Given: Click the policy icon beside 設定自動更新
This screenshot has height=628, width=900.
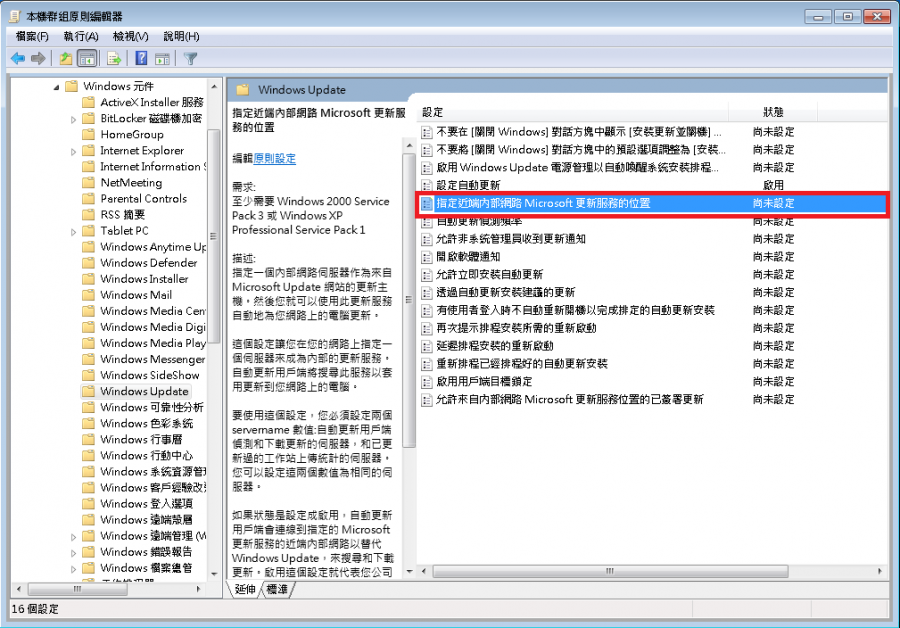Looking at the screenshot, I should click(427, 185).
